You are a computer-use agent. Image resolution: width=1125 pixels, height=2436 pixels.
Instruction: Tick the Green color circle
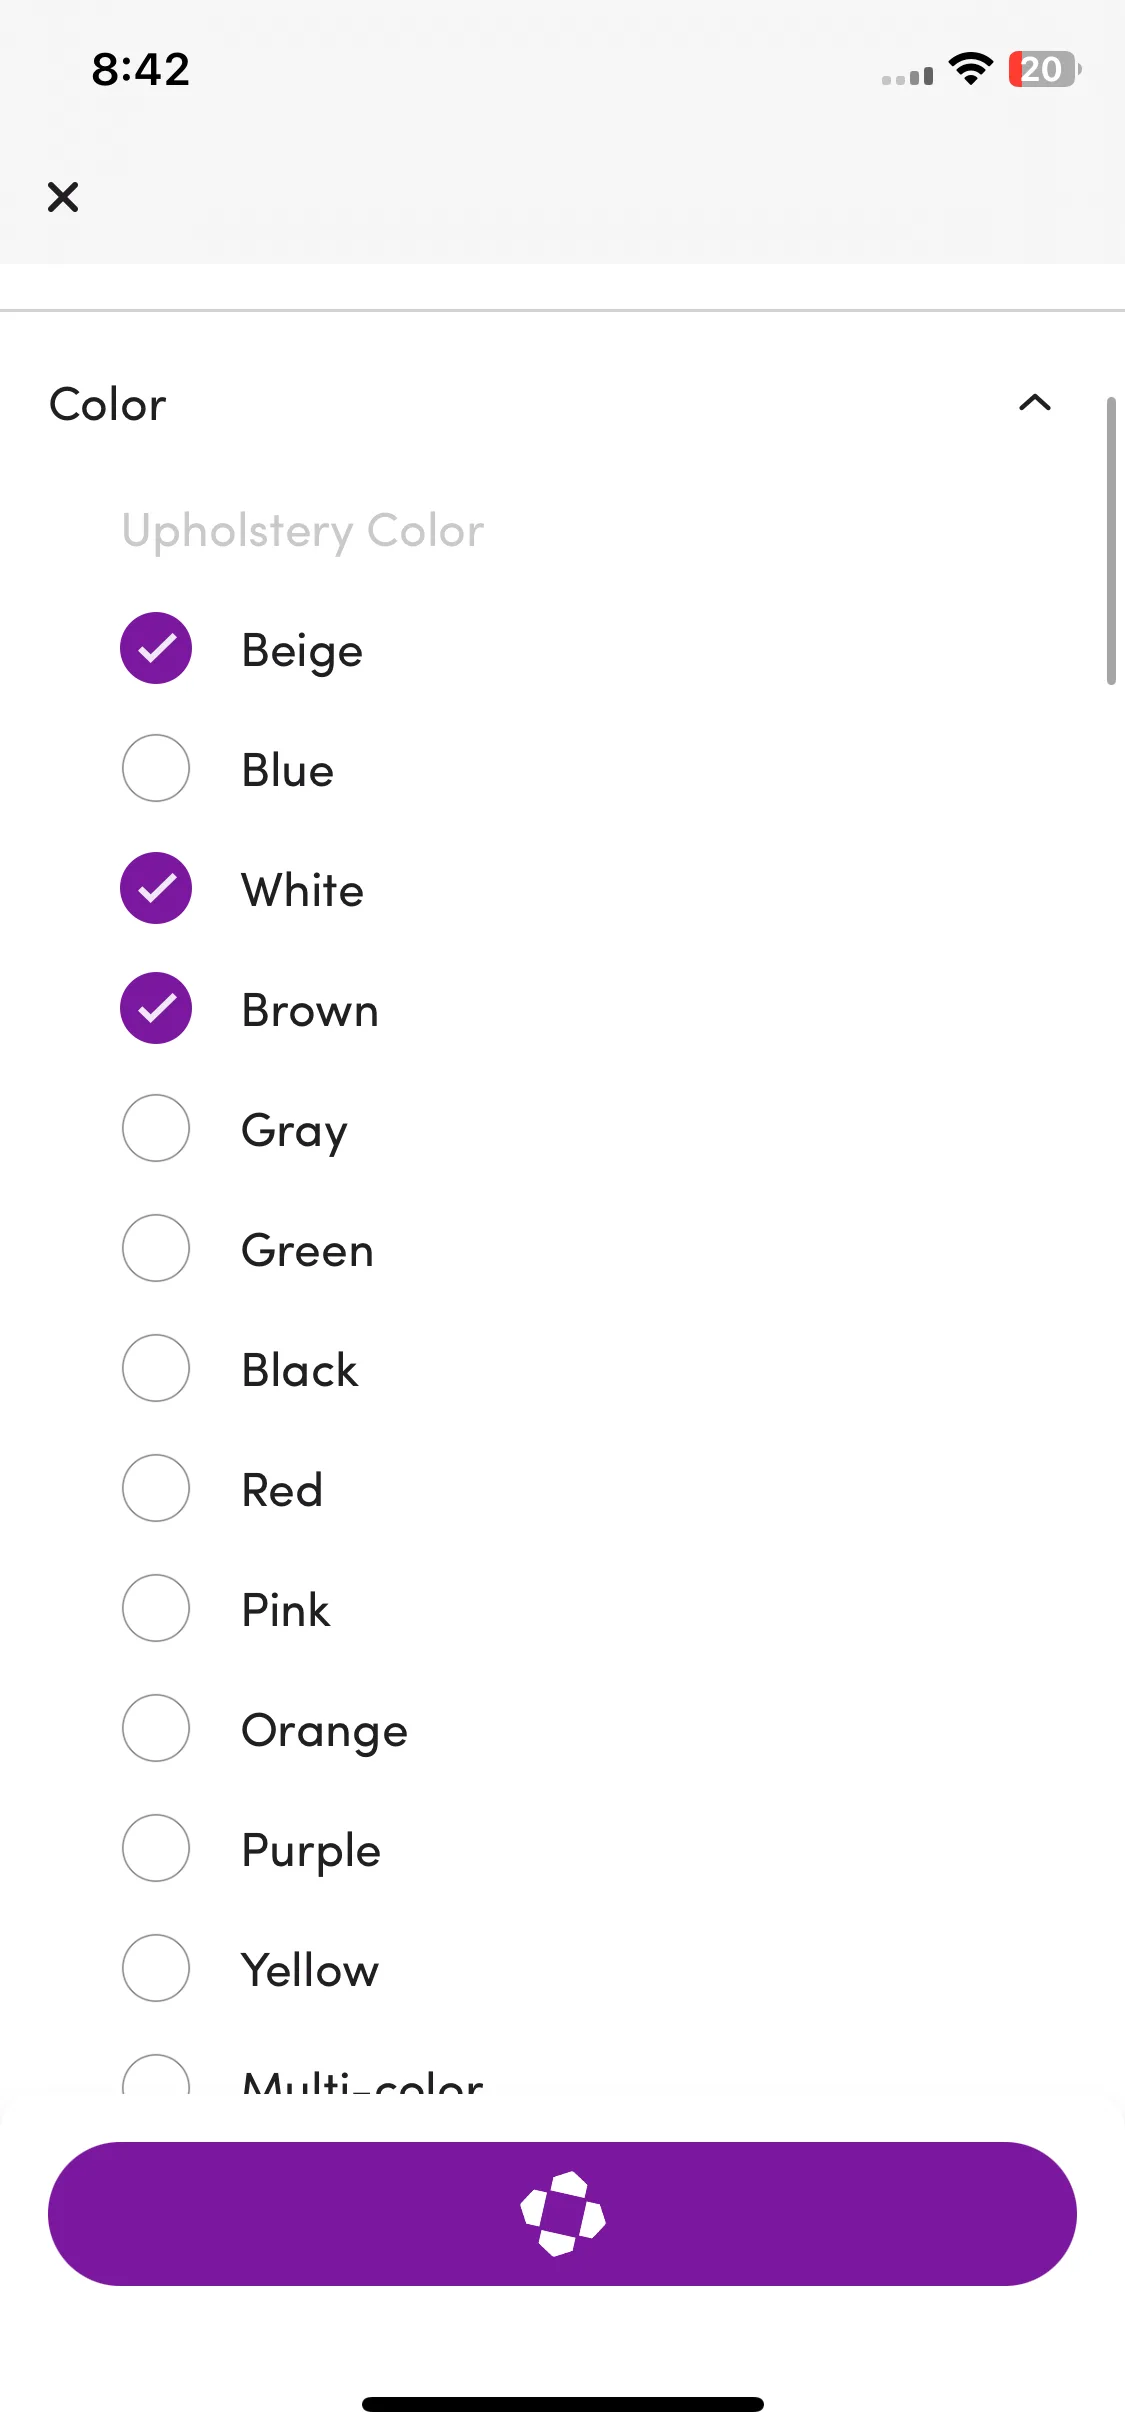pos(156,1248)
